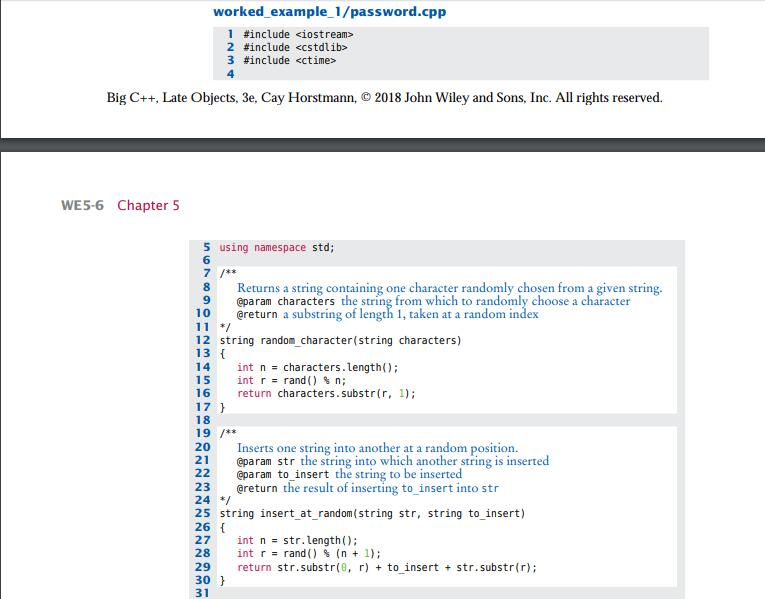This screenshot has height=599, width=765.
Task: Click 'return characters.substr(r, 1);' line
Action: pos(326,394)
